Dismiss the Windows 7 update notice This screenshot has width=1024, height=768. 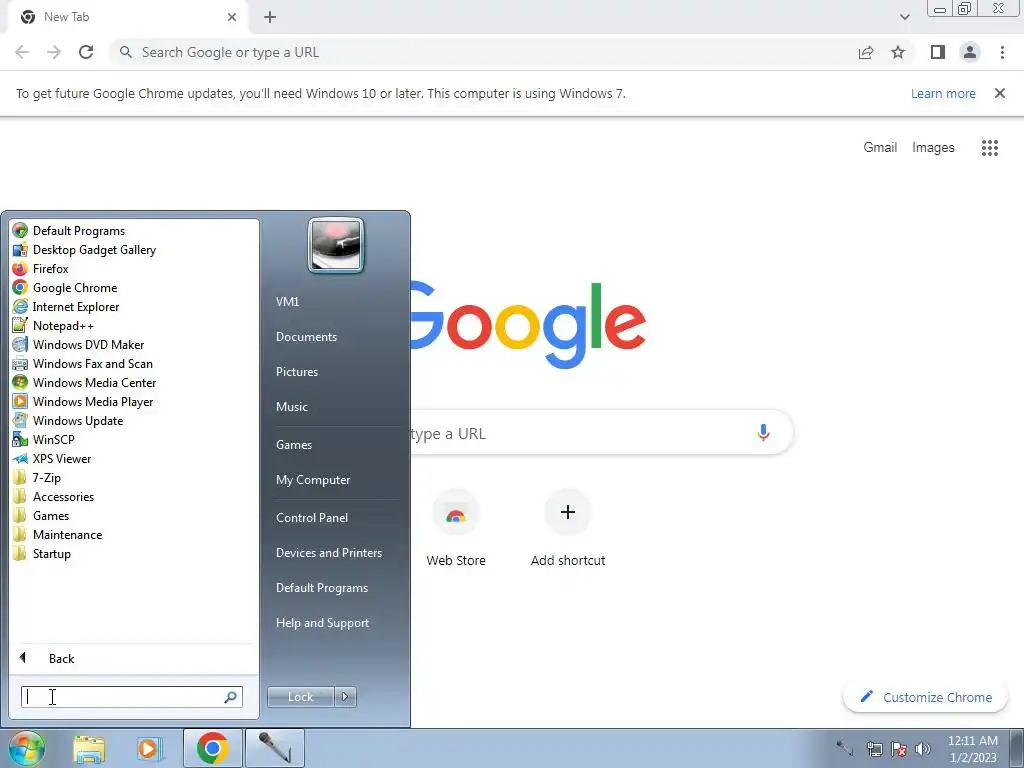pos(999,93)
